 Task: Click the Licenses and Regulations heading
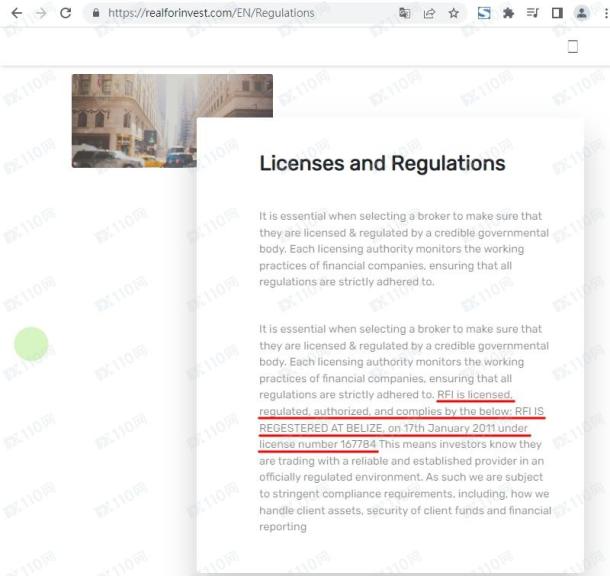382,163
